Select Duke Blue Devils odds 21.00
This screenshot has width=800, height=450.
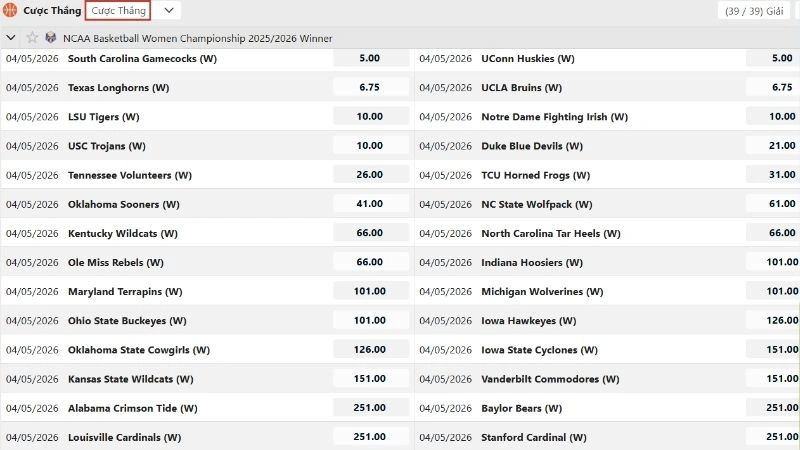[773, 145]
